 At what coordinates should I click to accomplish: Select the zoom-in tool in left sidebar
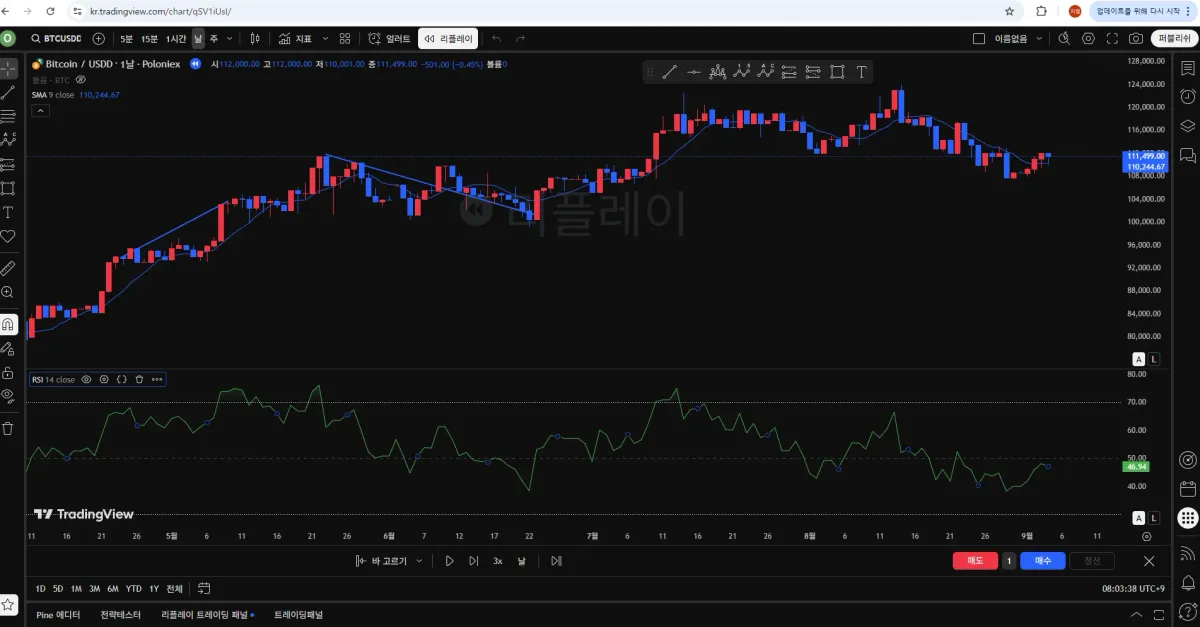coord(8,292)
